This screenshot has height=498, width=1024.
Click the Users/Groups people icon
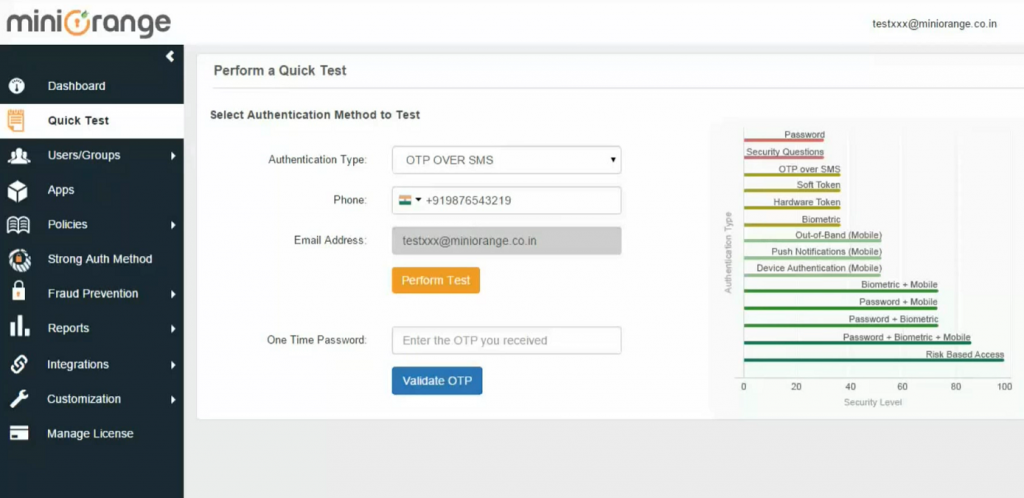coord(17,155)
